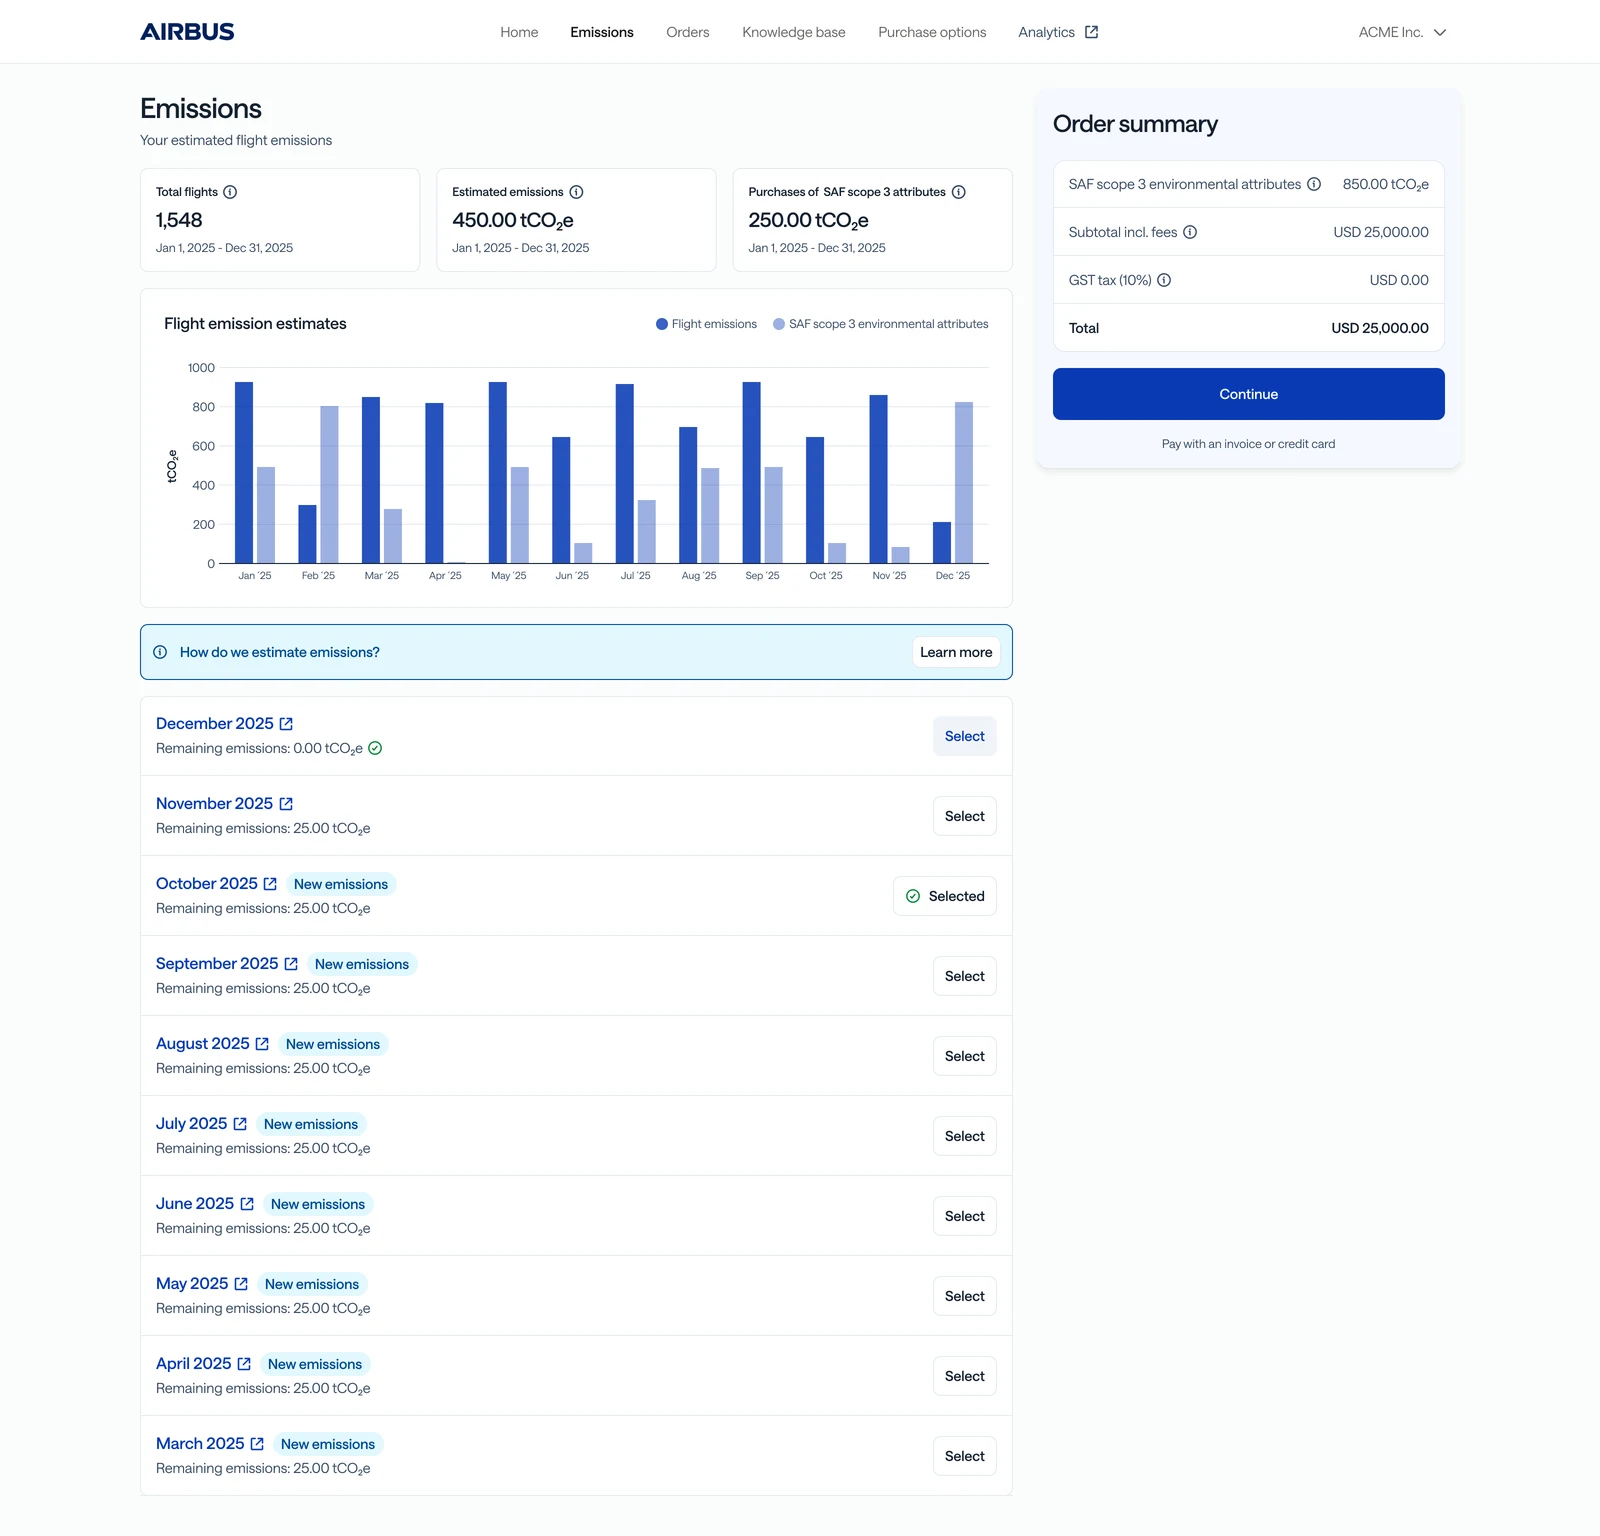1600x1536 pixels.
Task: Show info for Purchases of SAF scope 3 attributes
Action: 959,192
